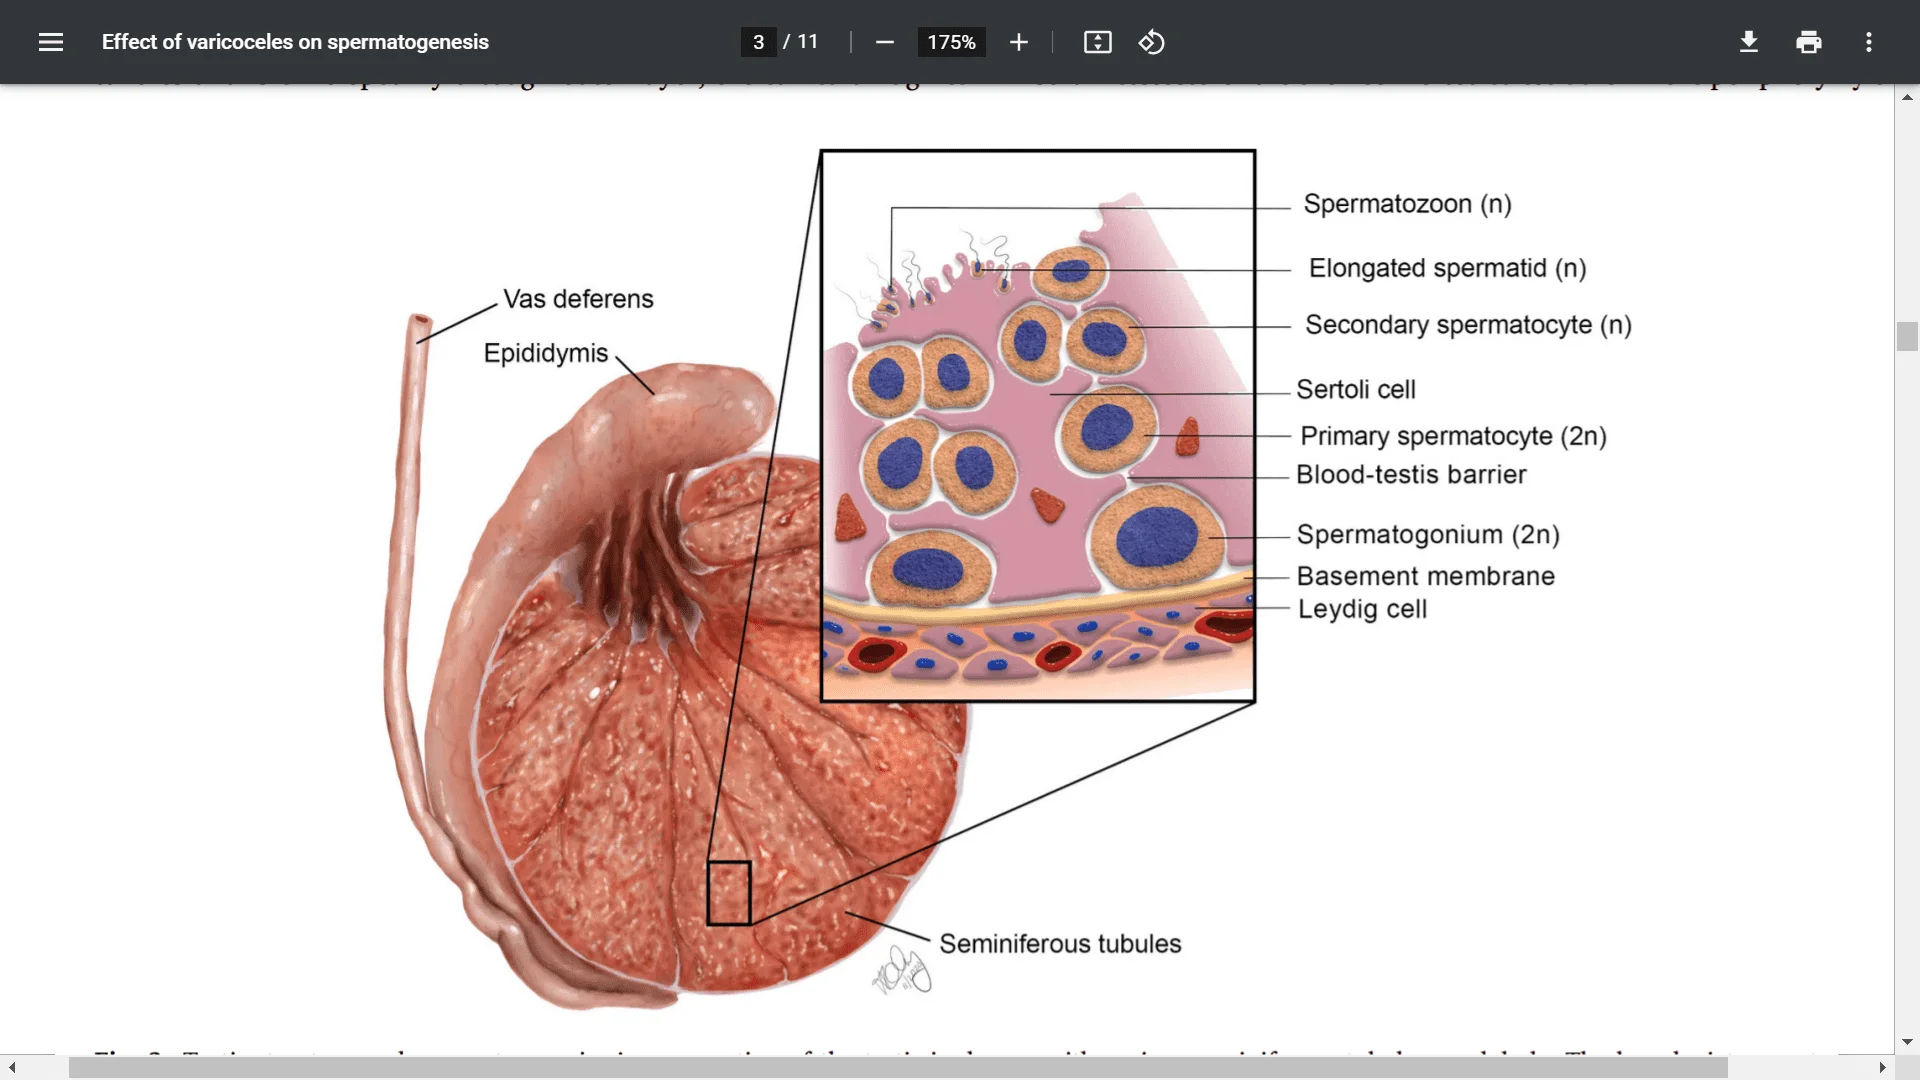
Task: Click the 'Epididymis' label
Action: tap(545, 353)
